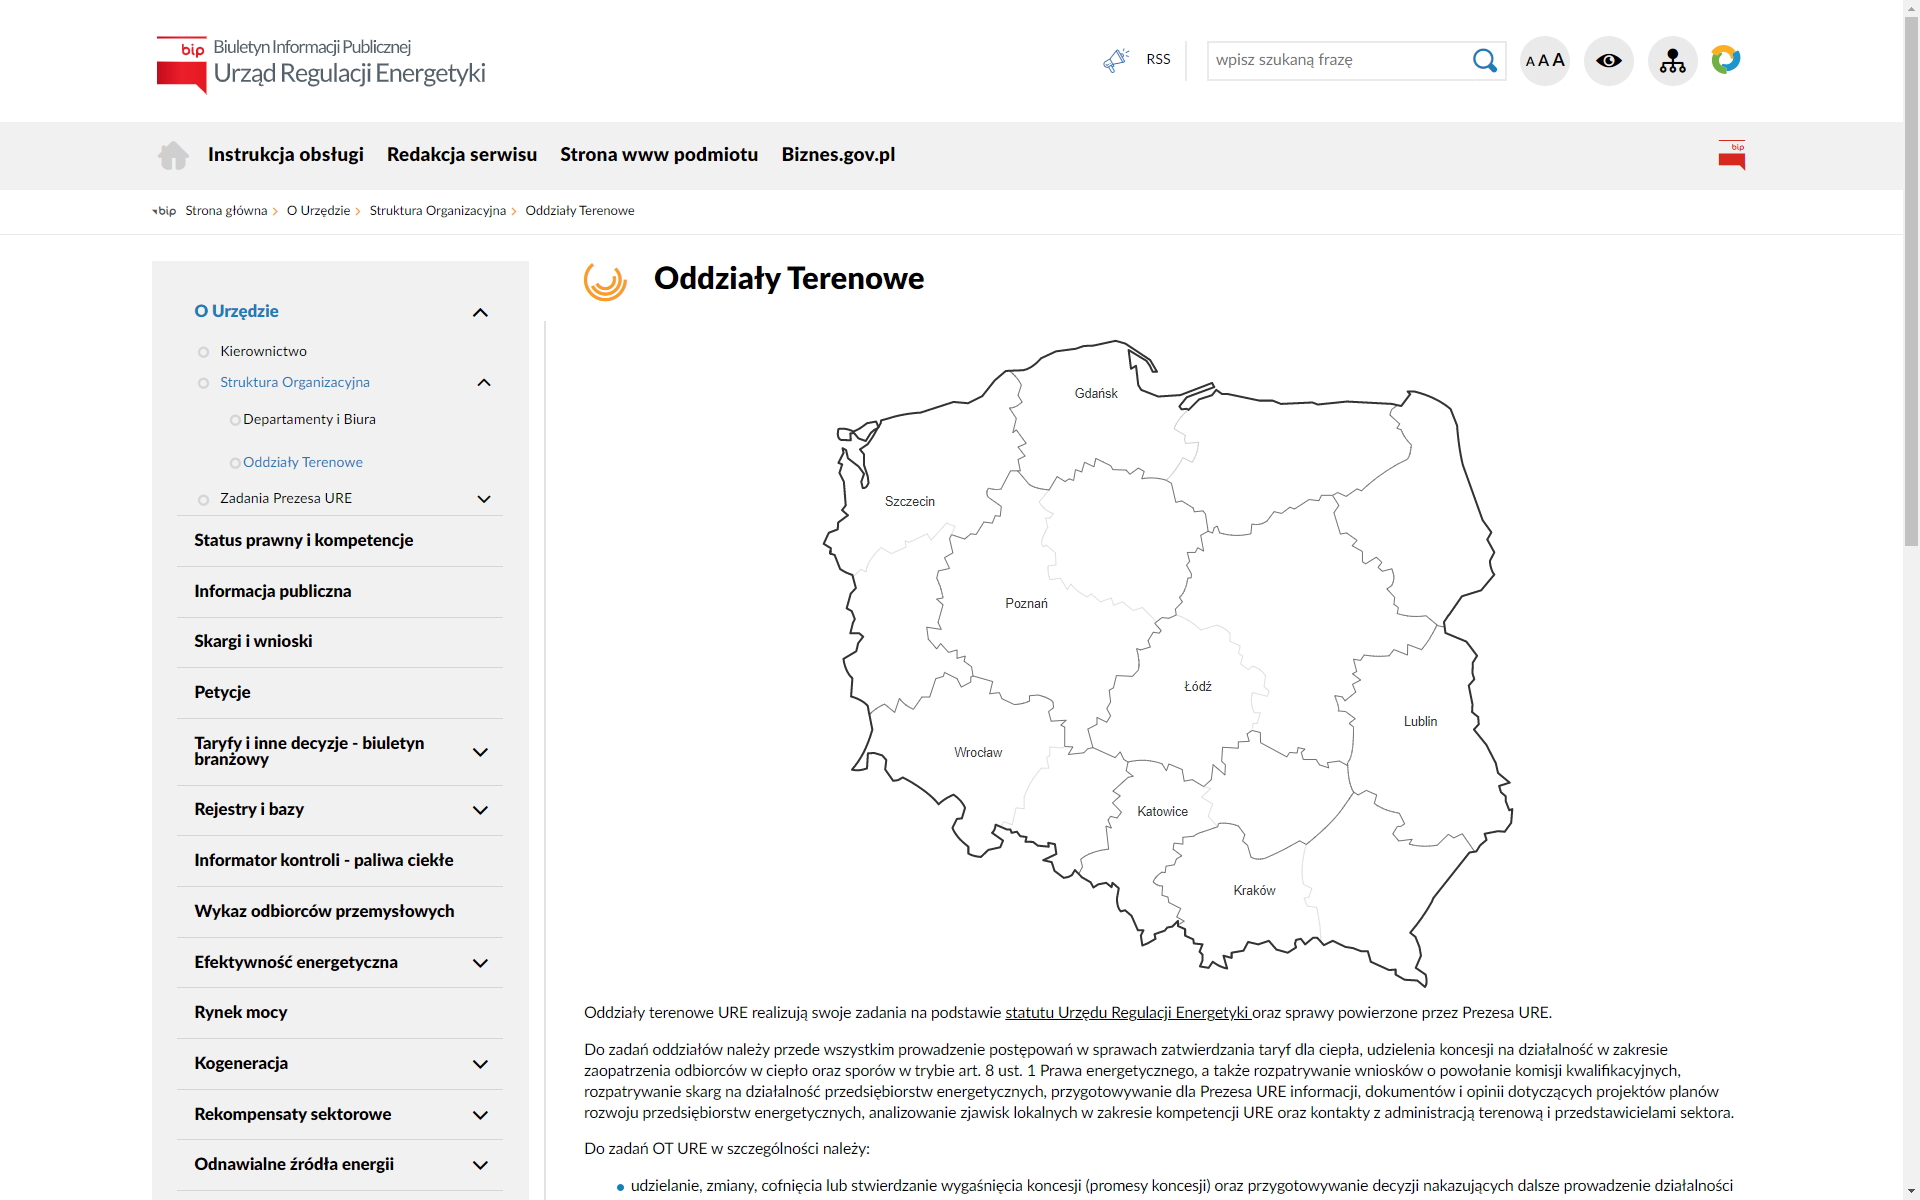Click the colorful circular logo icon
1920x1200 pixels.
(x=1726, y=60)
